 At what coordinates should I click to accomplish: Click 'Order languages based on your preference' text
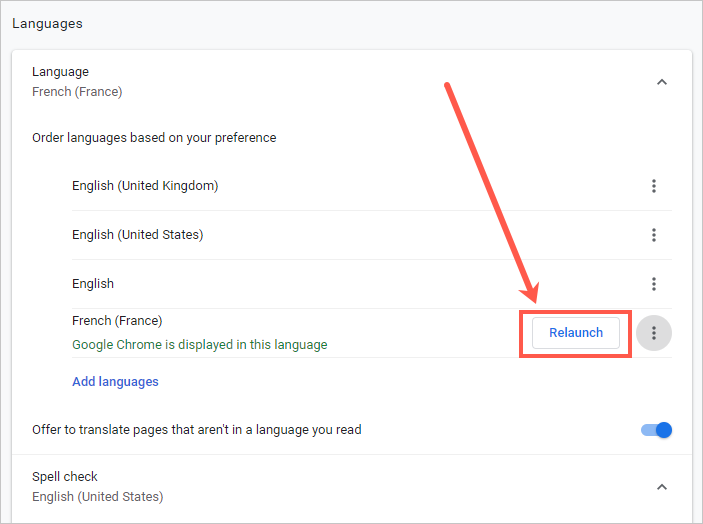pyautogui.click(x=154, y=137)
